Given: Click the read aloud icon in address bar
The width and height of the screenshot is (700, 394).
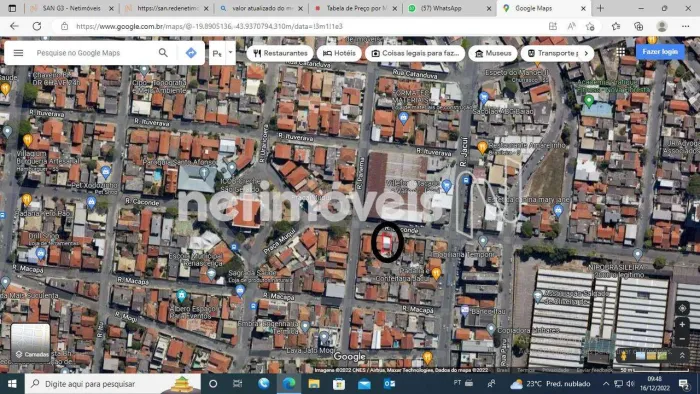Looking at the screenshot, I should click(x=571, y=26).
